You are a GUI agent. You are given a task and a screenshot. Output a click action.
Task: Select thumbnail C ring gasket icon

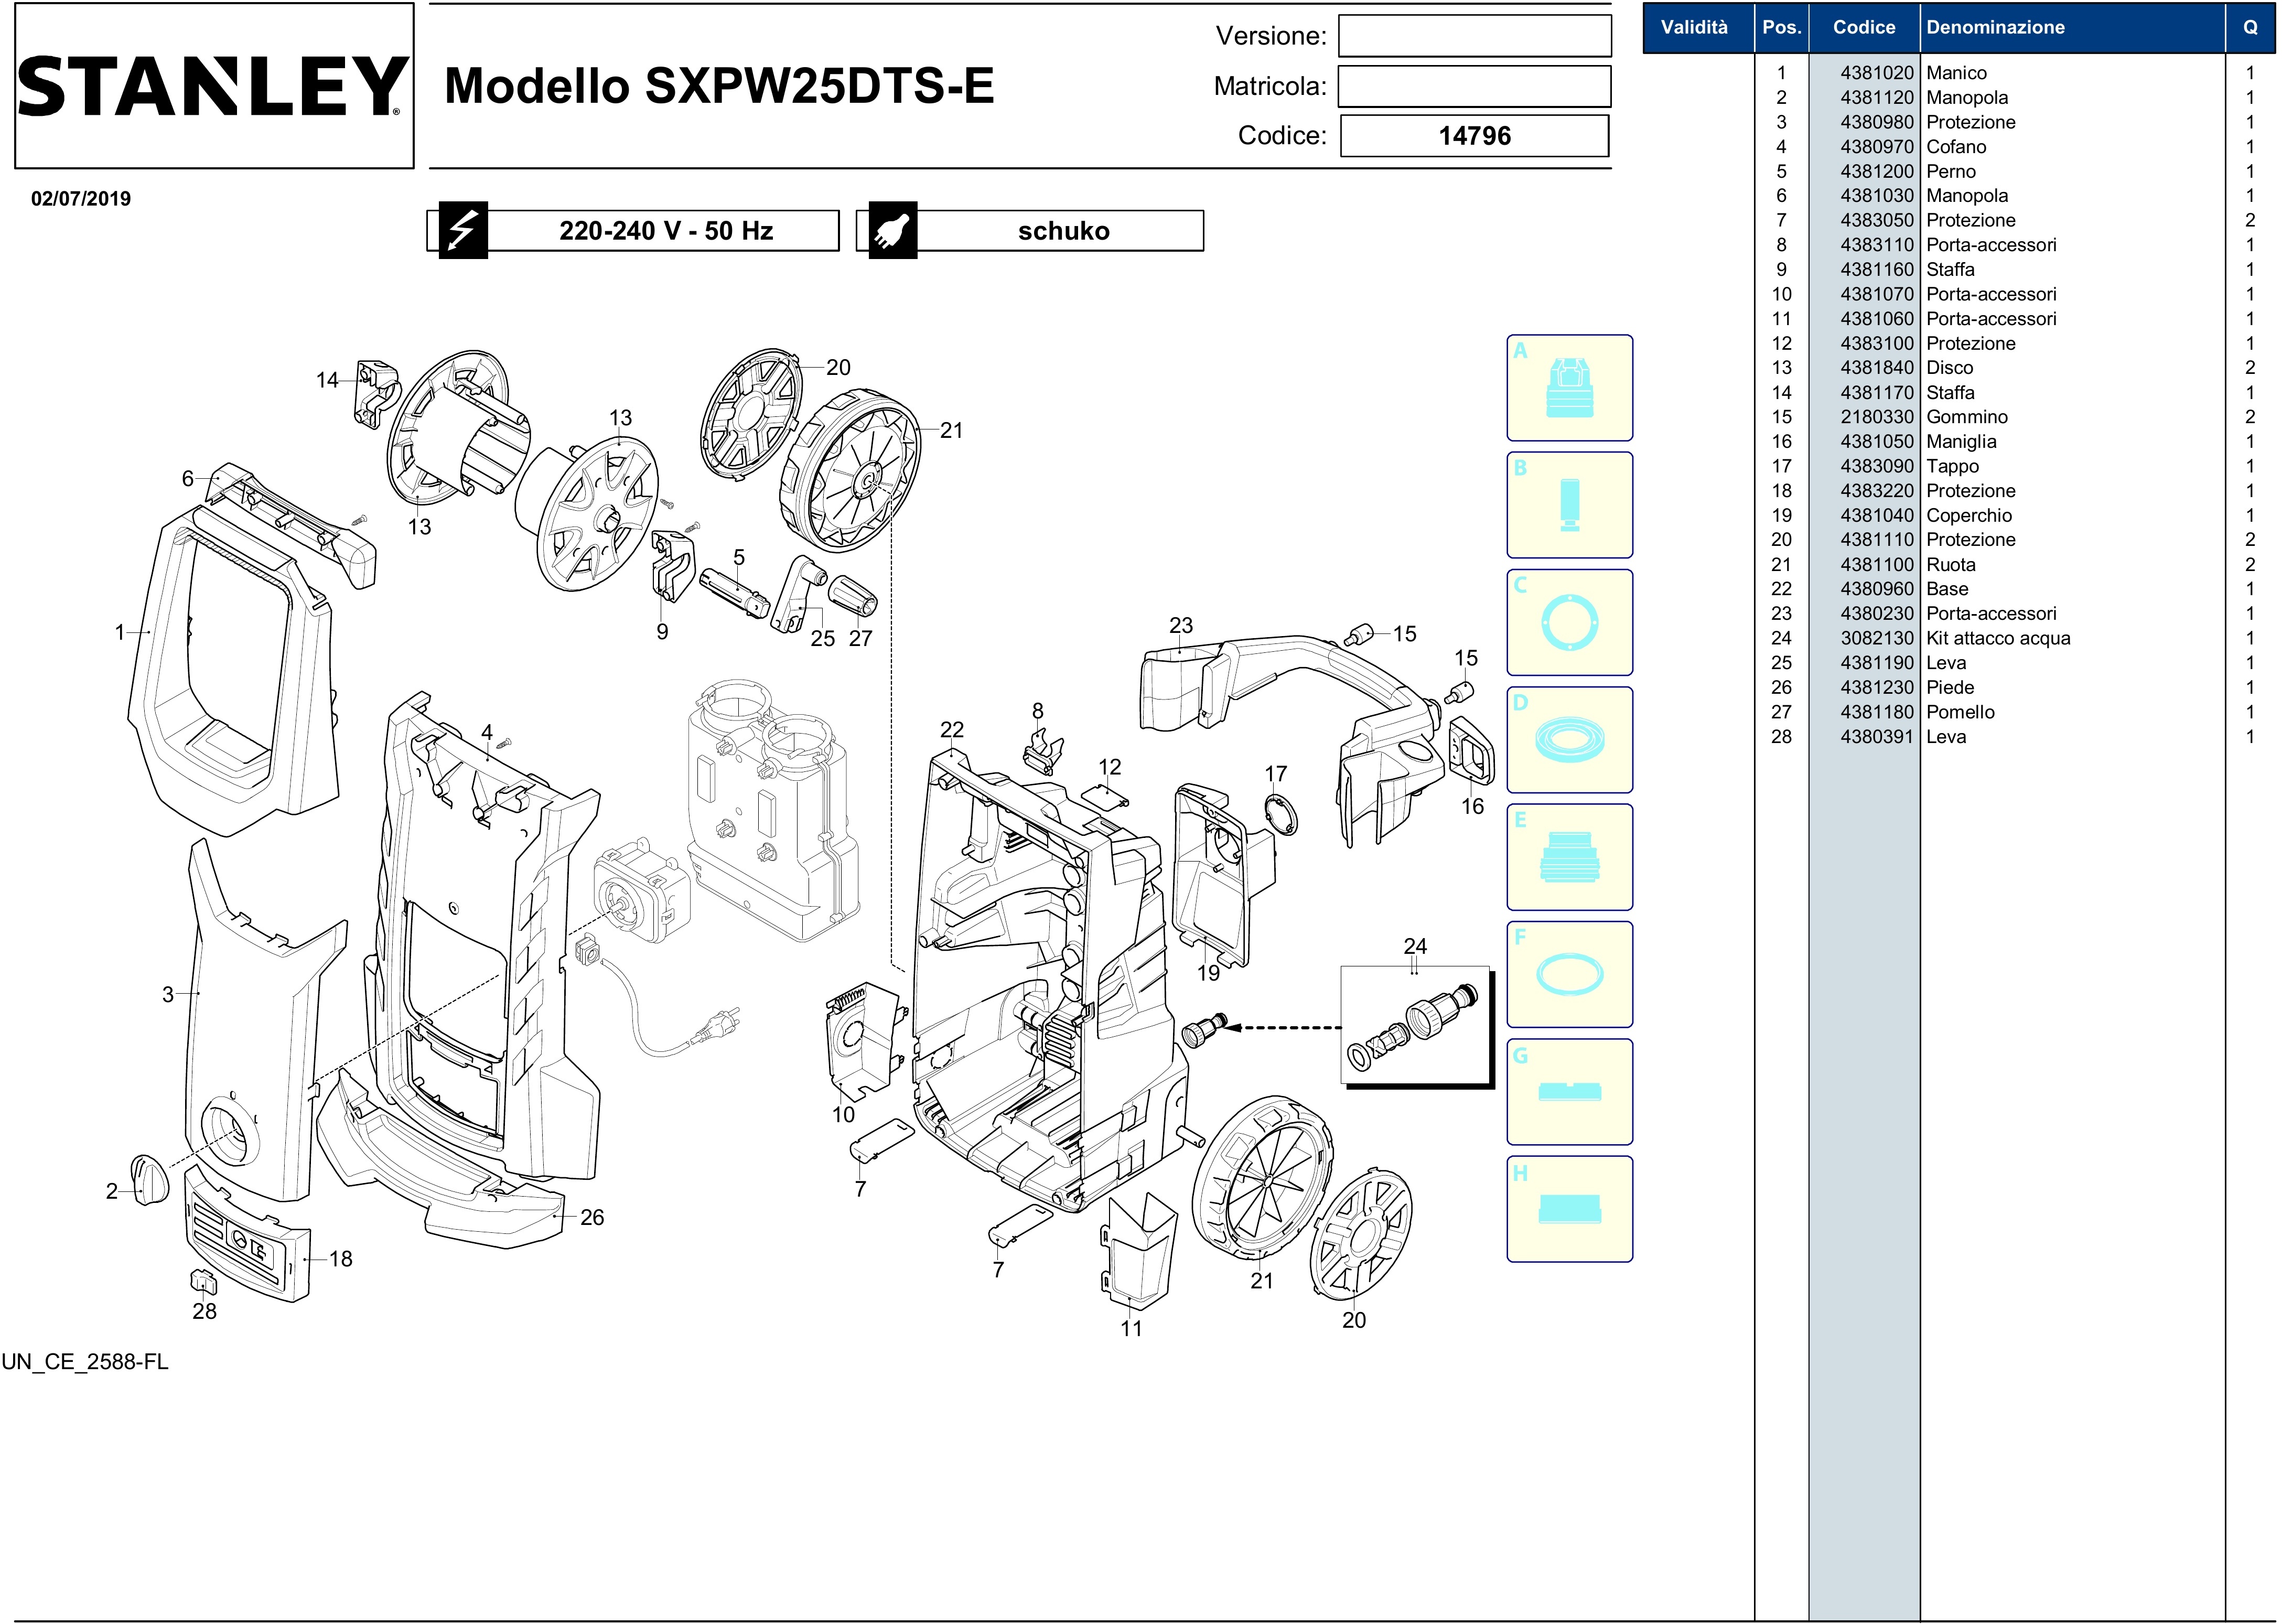coord(1569,622)
